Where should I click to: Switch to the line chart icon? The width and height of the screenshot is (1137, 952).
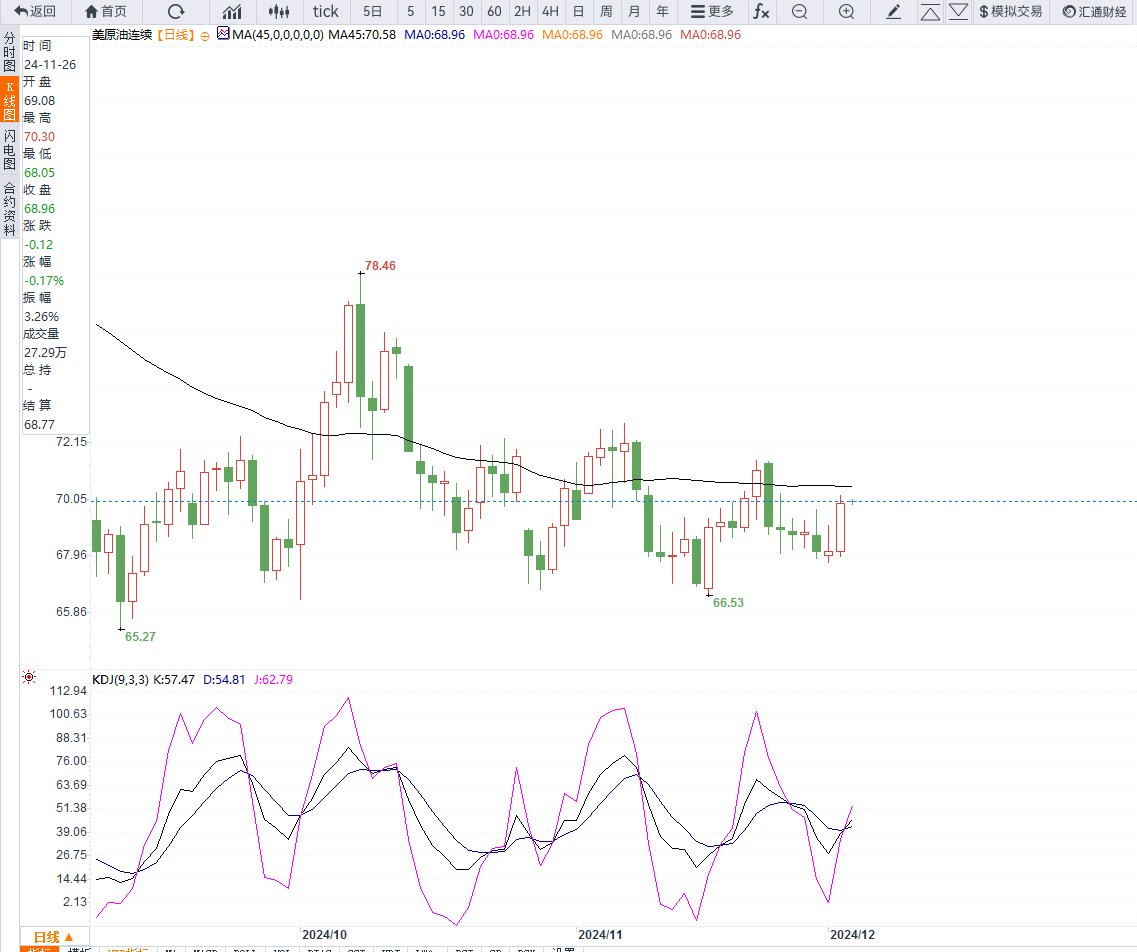(232, 12)
